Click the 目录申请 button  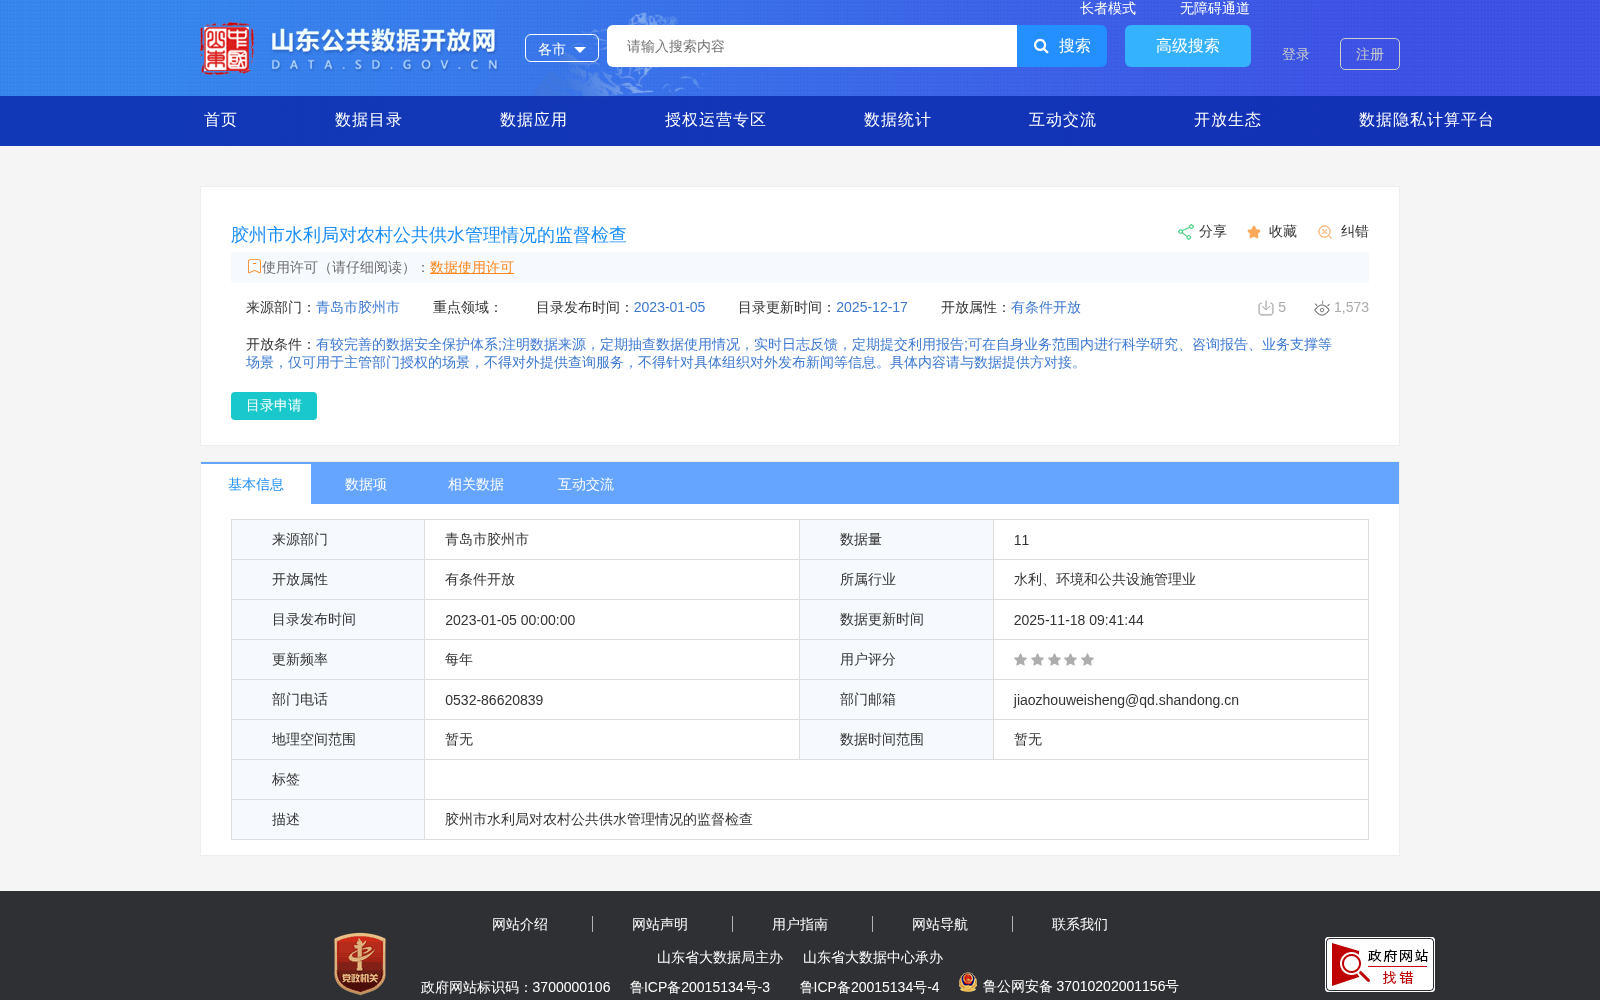(x=274, y=406)
